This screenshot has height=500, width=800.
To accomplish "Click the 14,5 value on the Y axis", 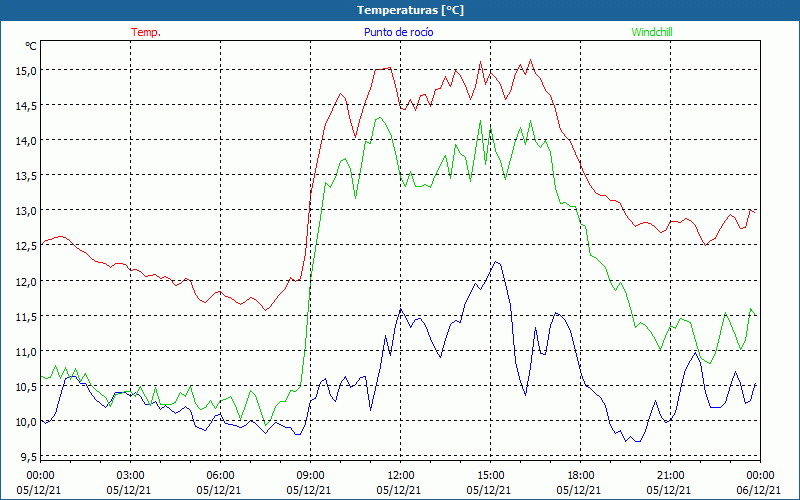I will (26, 106).
